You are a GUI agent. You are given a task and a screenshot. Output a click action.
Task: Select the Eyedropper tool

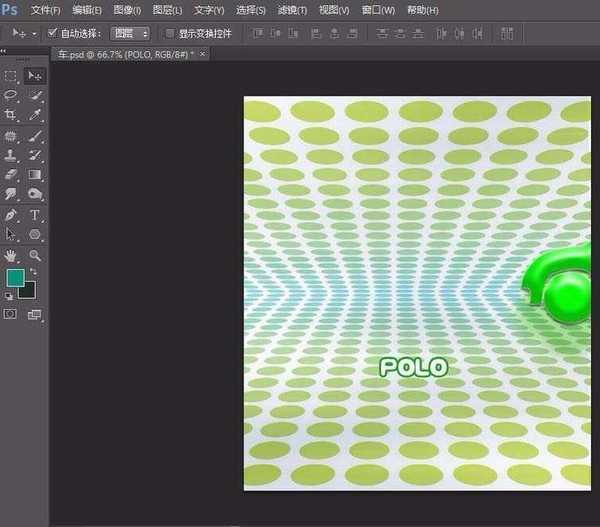tap(35, 116)
